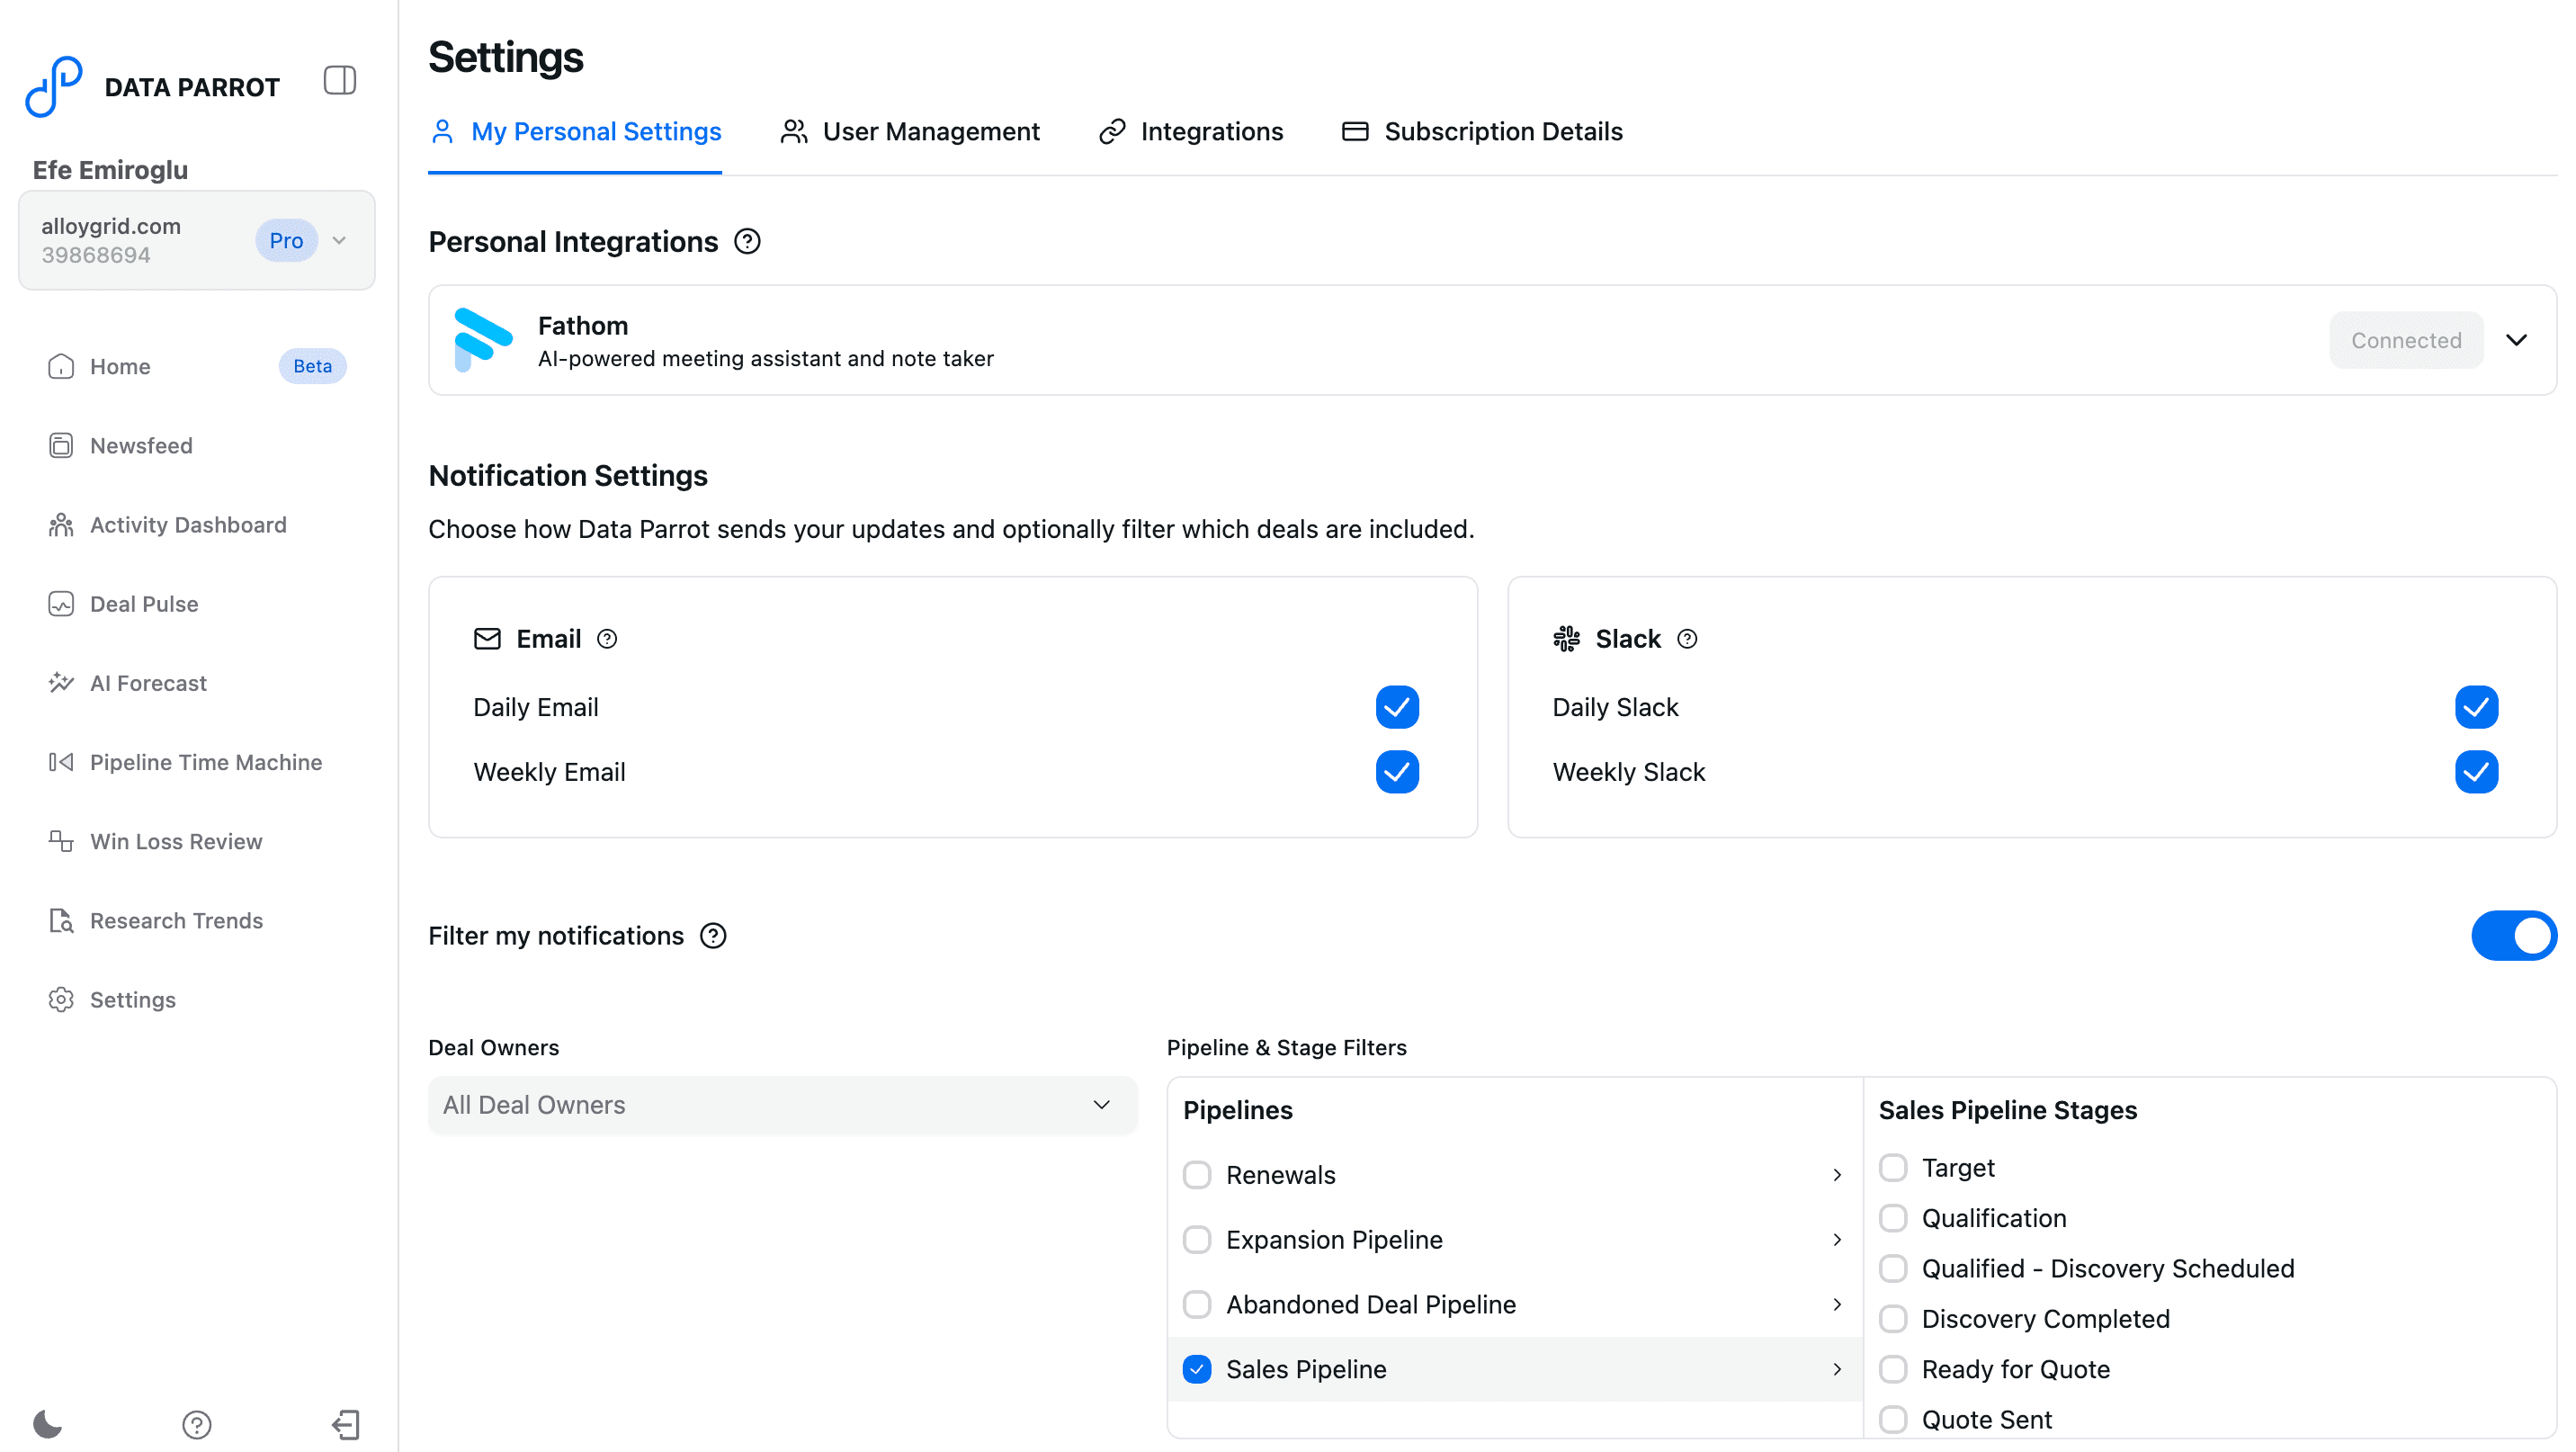This screenshot has width=2576, height=1452.
Task: Click the Pro plan badge
Action: [286, 240]
